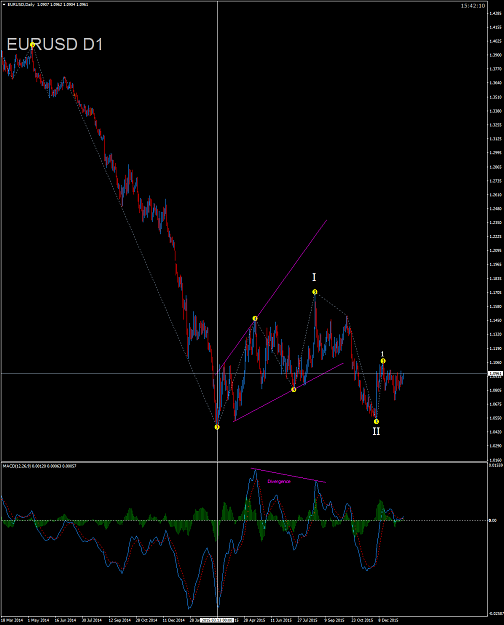Screen dimensions: 504x625
Task: Click the 8 Dec 2015 date label
Action: pyautogui.click(x=388, y=620)
